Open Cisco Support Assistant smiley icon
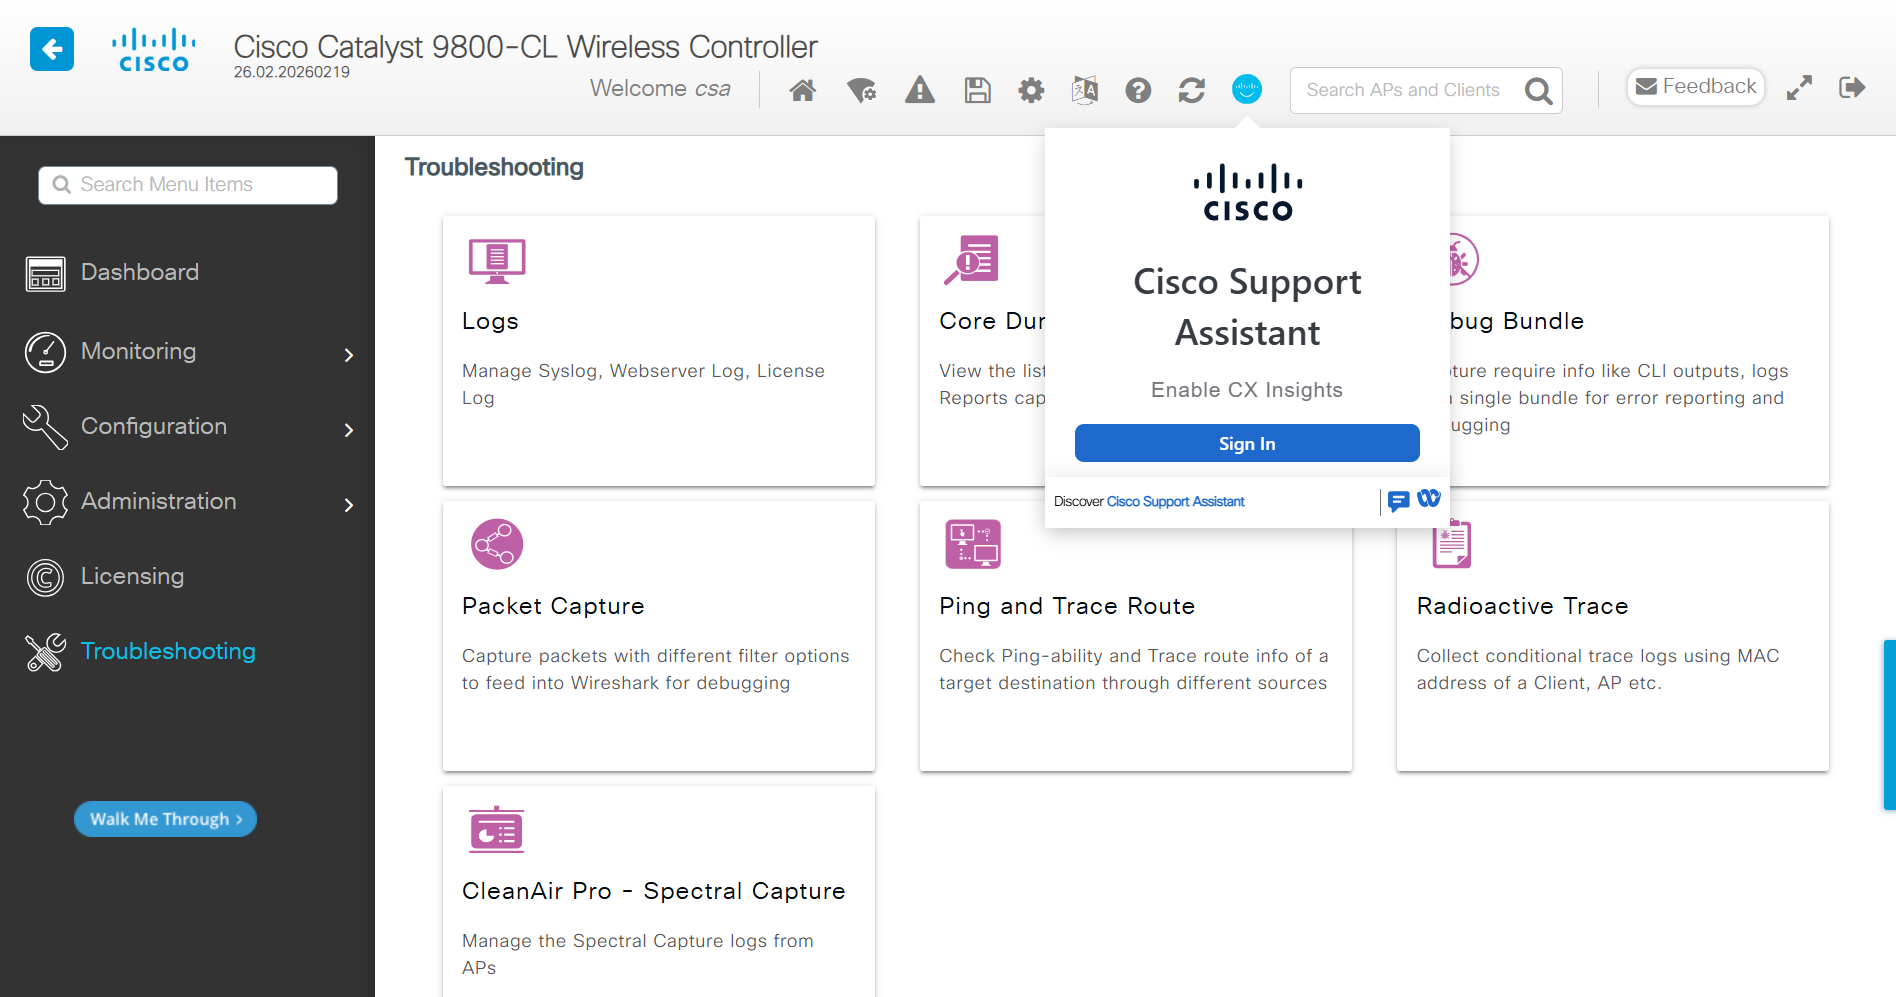 pos(1246,89)
